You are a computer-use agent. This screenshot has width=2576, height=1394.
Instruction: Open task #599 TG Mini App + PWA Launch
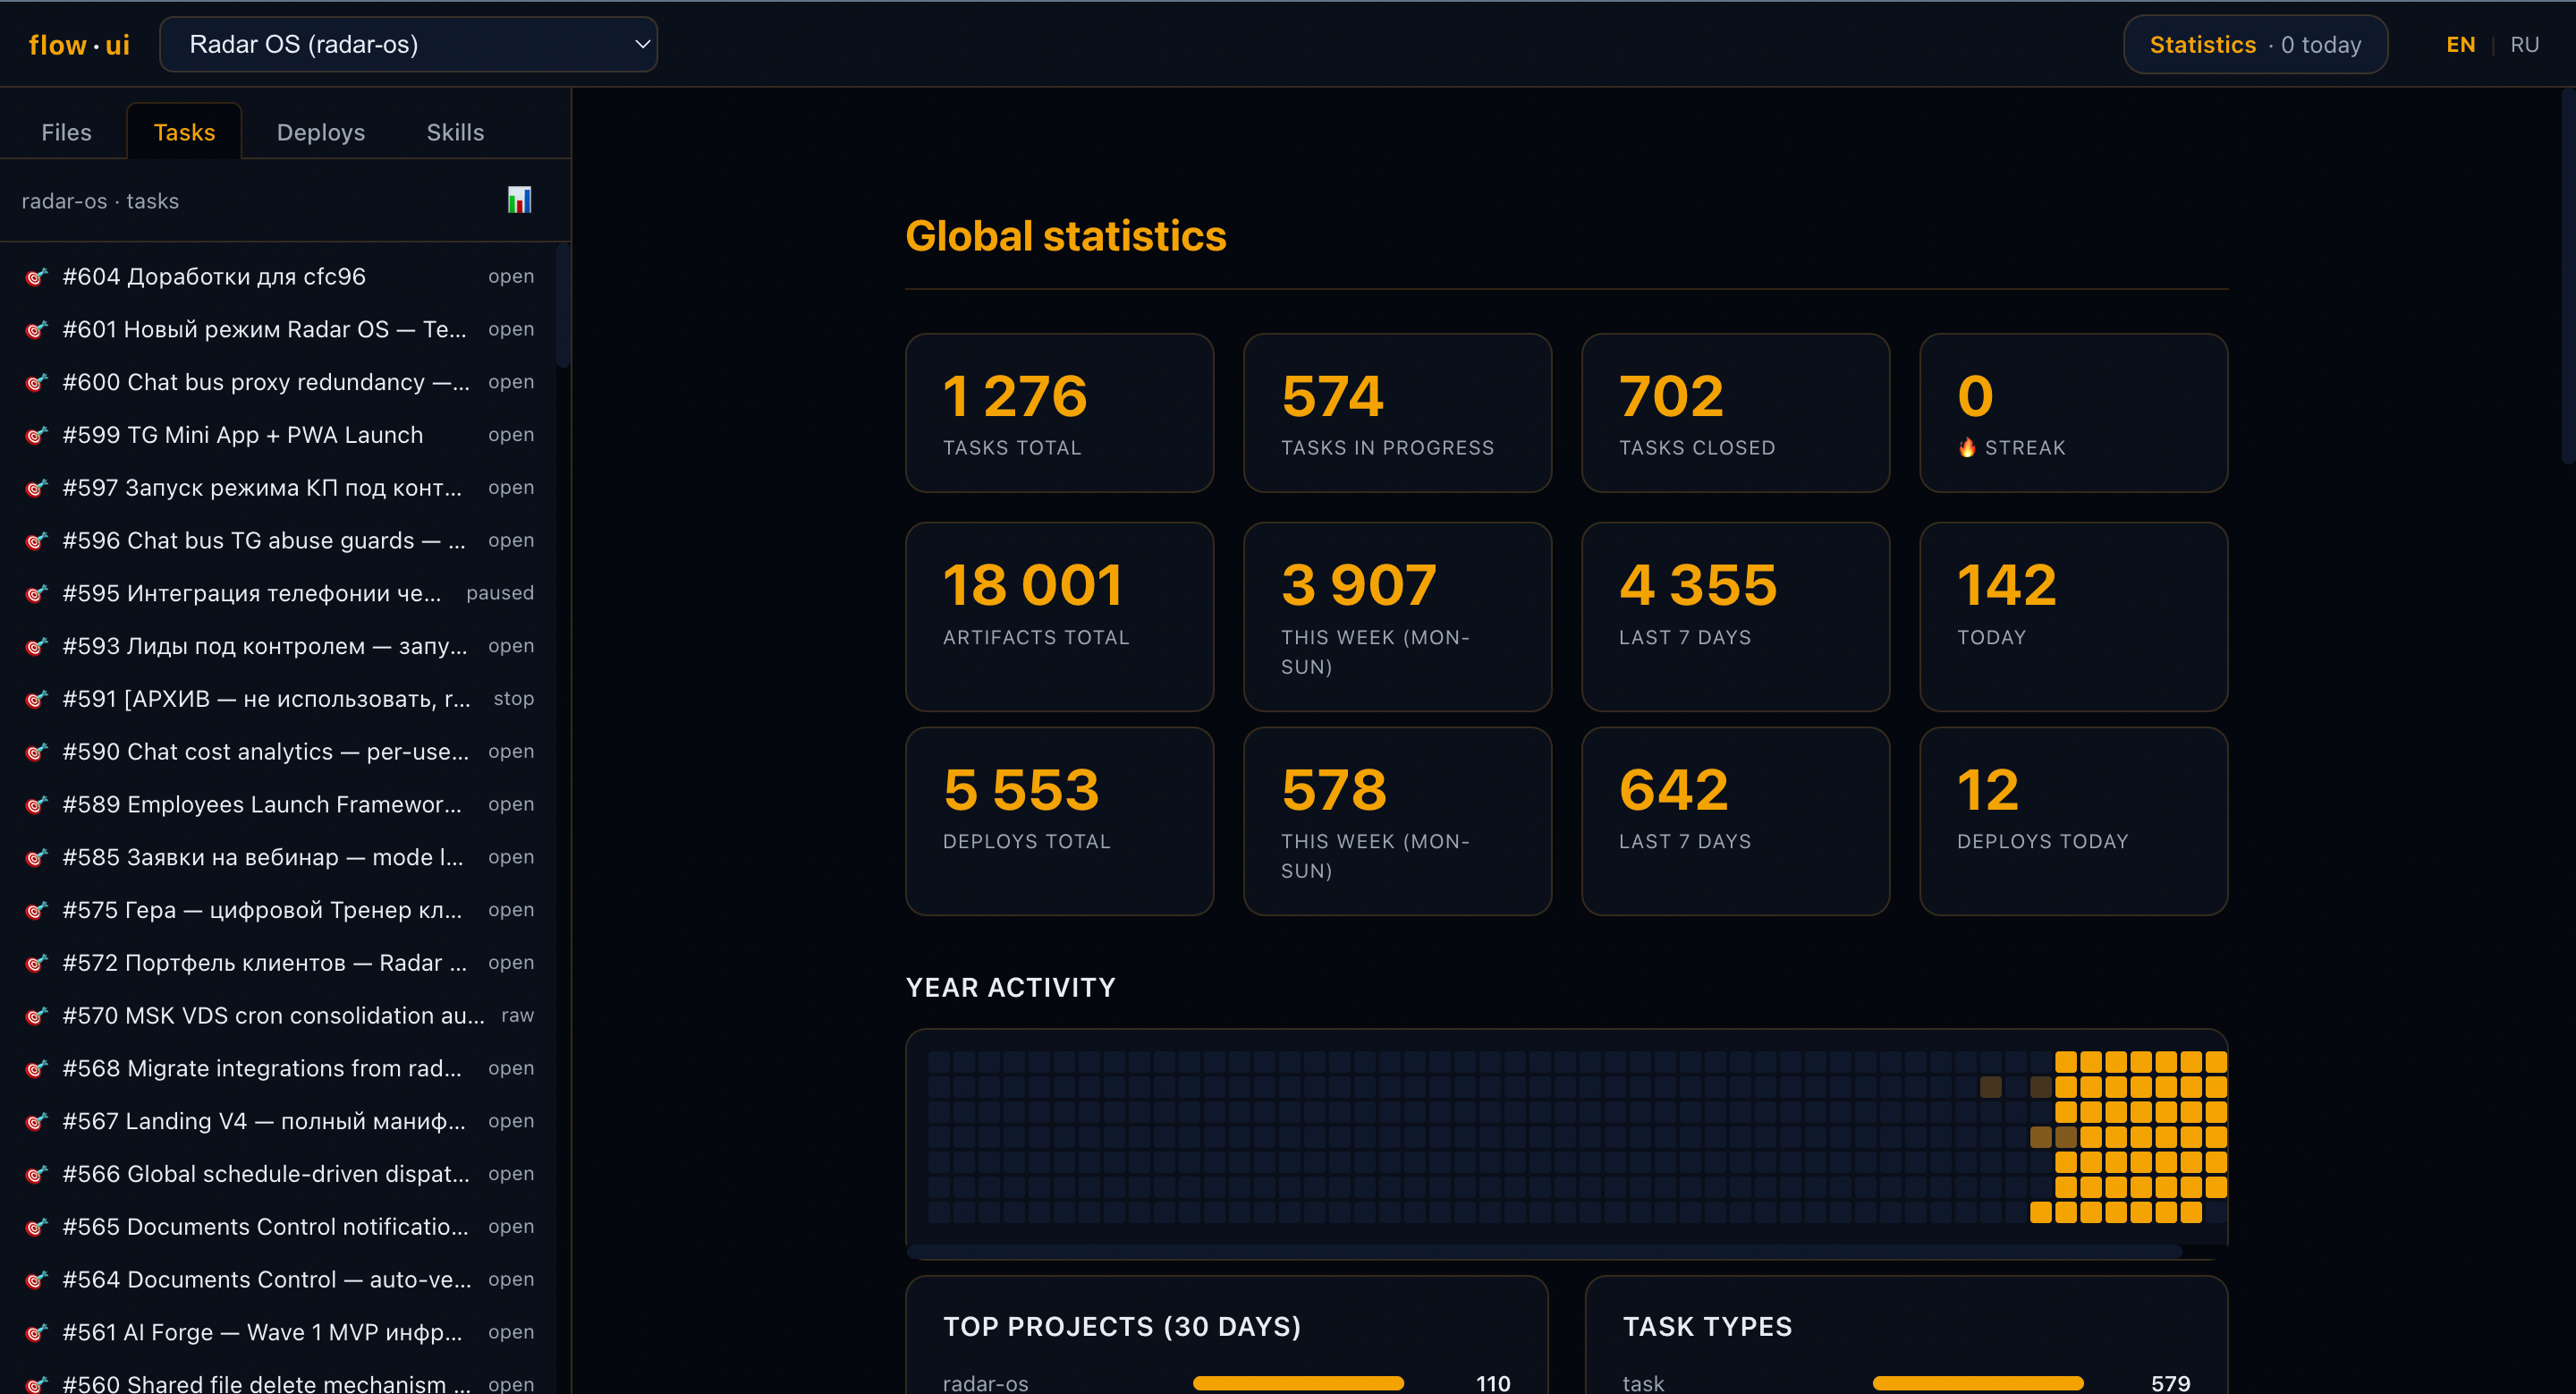click(x=280, y=435)
